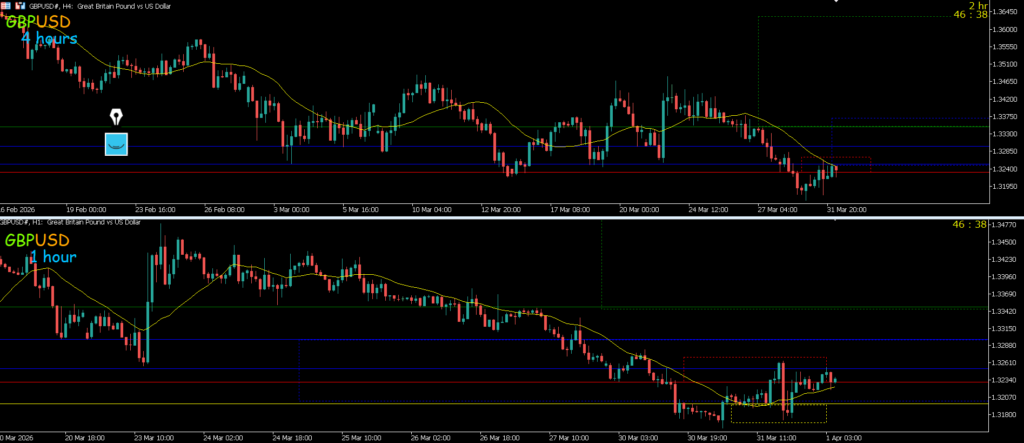Click the '23 Feb 16:00' time axis label
The height and width of the screenshot is (443, 1024).
(x=153, y=210)
